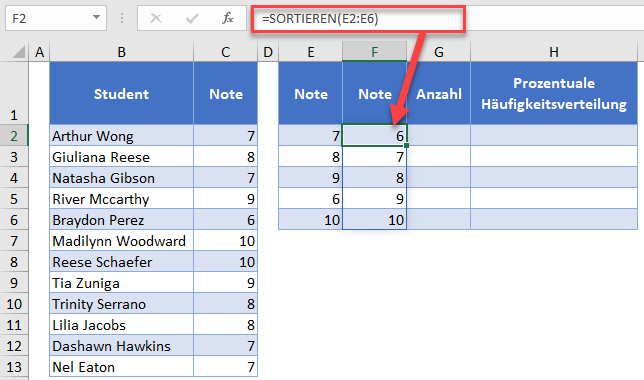Select row 9 header
Viewport: 644px width, 380px height.
pos(14,282)
